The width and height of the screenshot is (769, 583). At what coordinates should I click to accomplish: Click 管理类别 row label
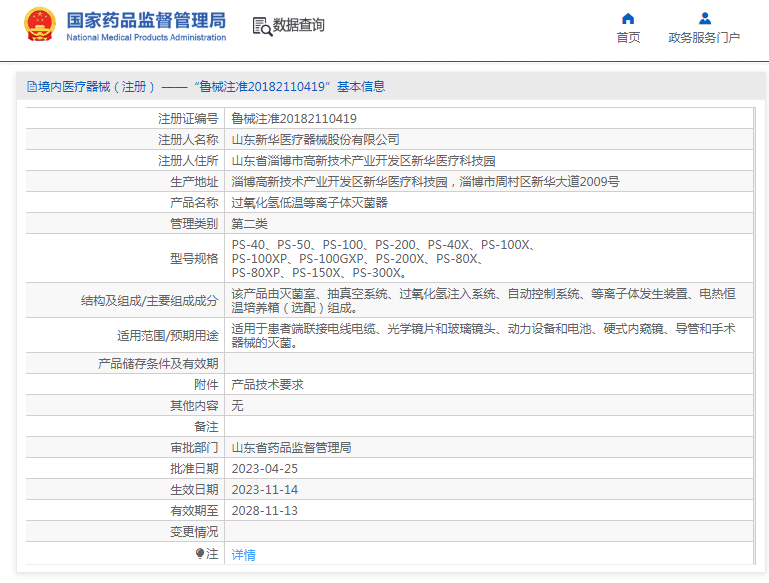pyautogui.click(x=194, y=224)
